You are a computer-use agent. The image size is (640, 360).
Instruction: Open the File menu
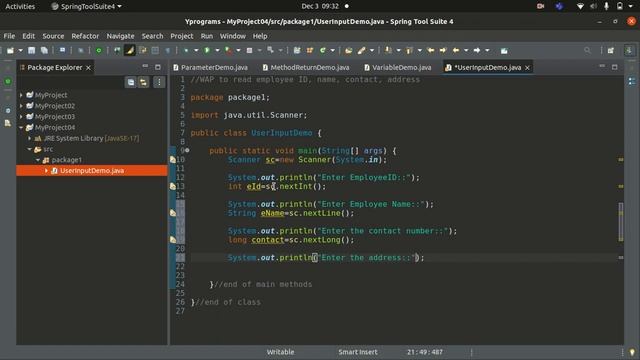[x=9, y=36]
